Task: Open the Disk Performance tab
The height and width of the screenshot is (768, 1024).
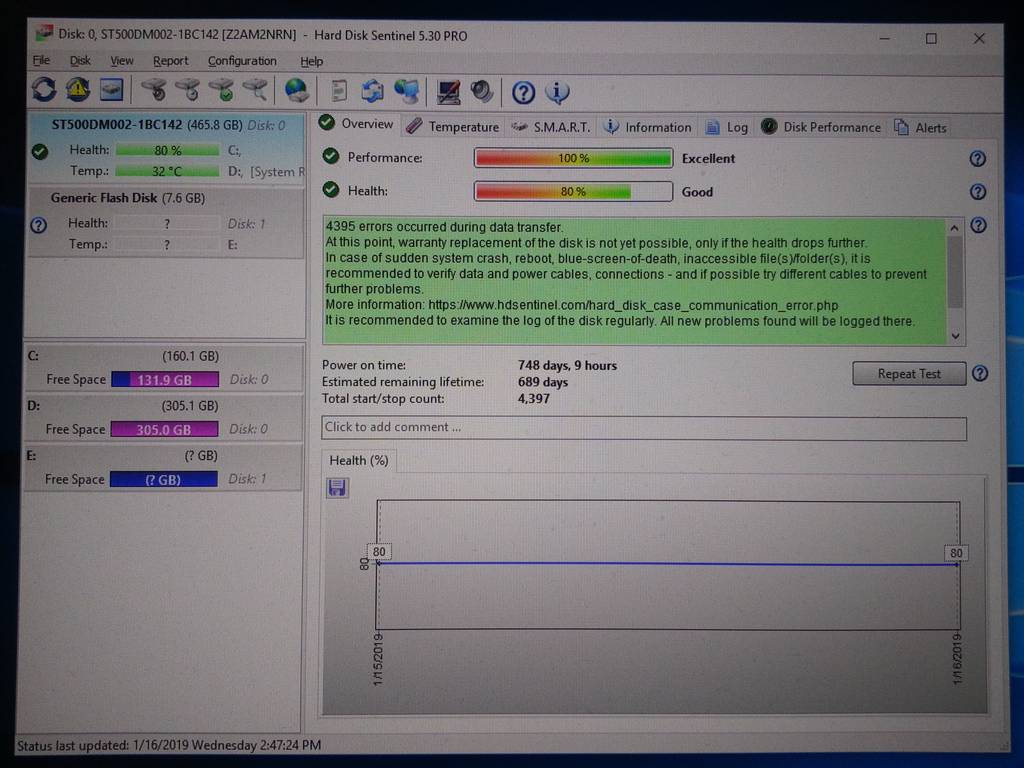Action: point(821,127)
